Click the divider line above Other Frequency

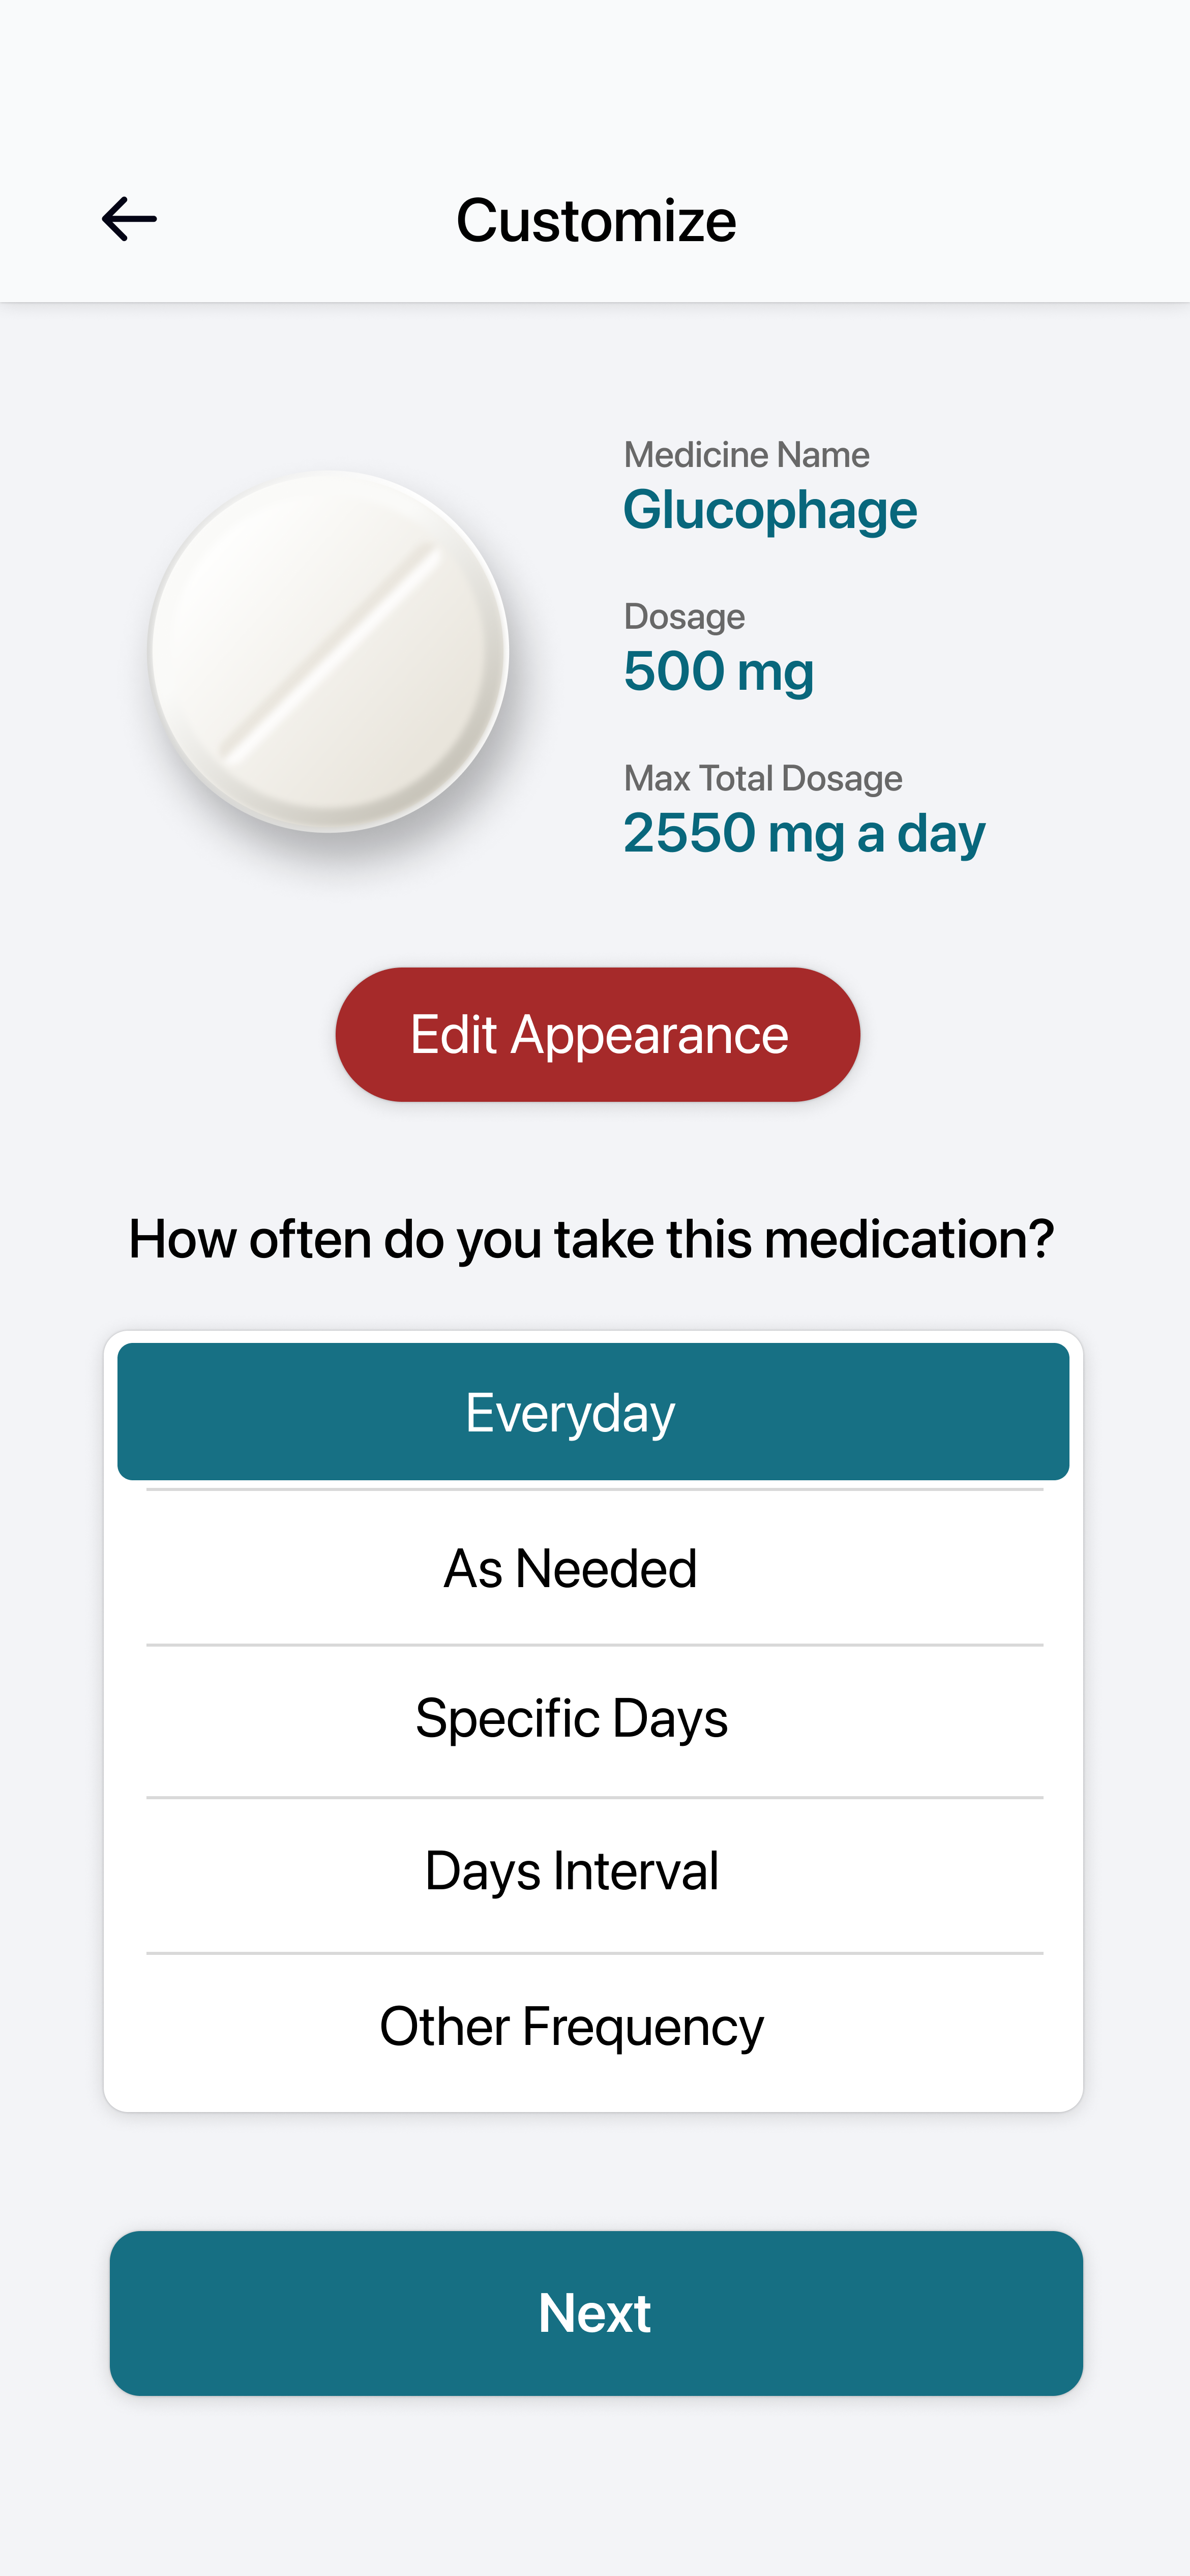594,1953
